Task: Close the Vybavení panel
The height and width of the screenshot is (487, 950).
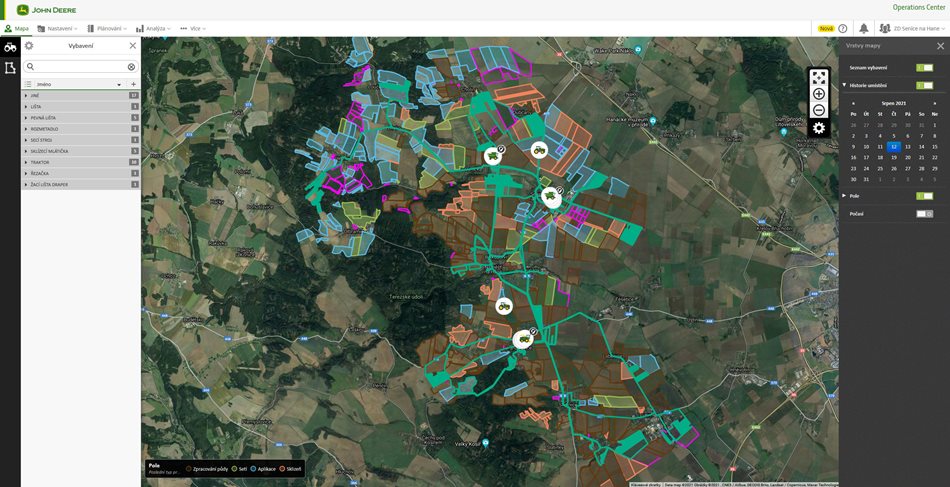Action: [x=133, y=46]
